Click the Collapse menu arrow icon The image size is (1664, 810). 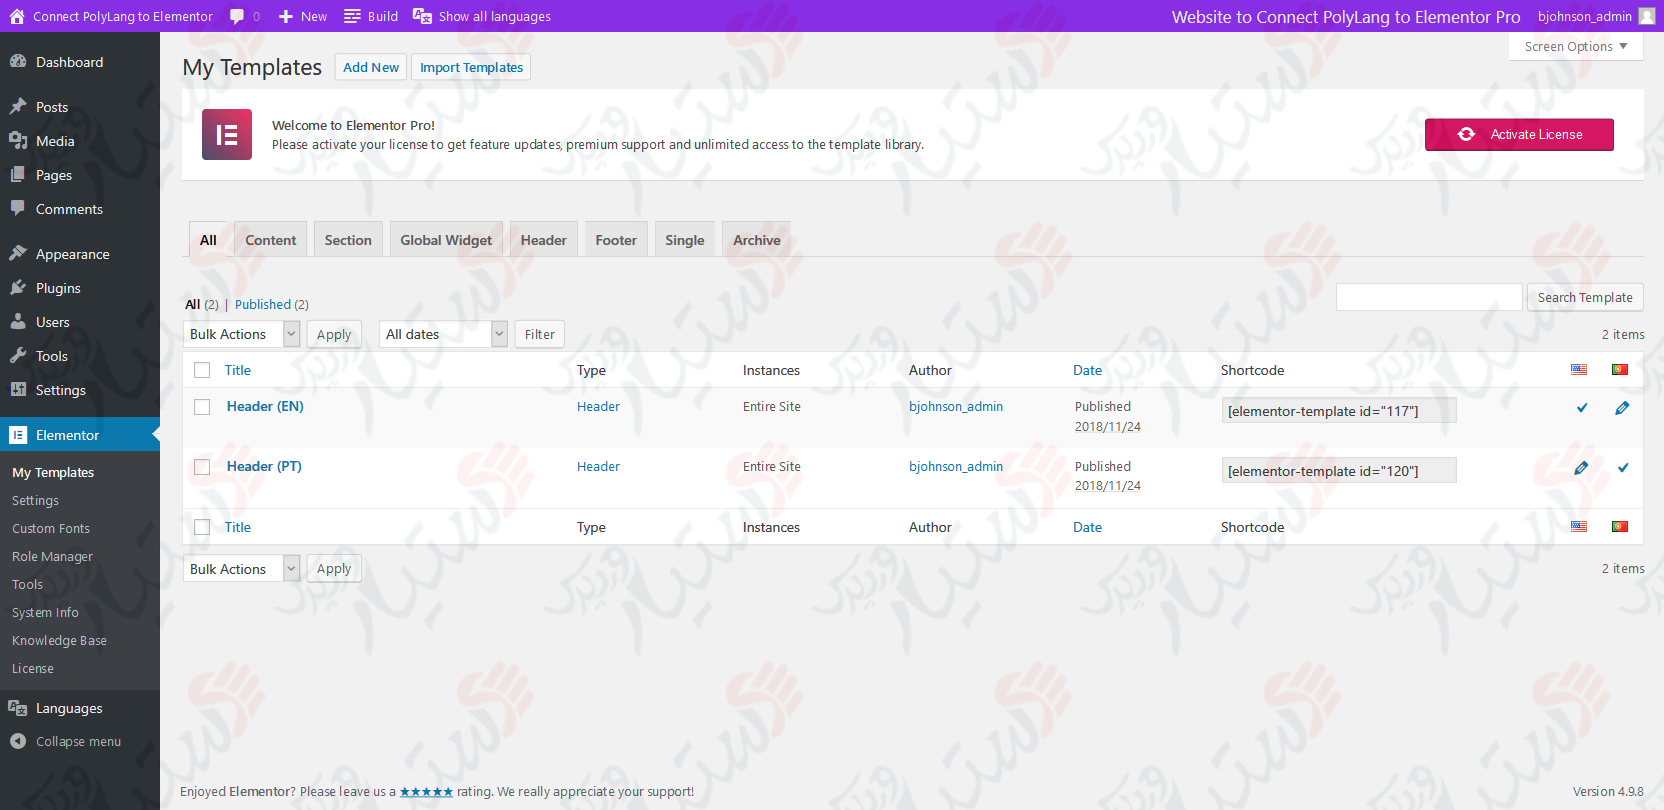pos(18,741)
